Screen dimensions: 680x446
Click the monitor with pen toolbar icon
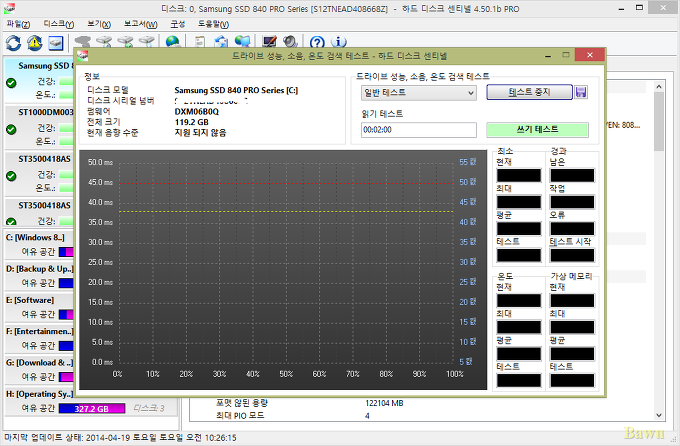pyautogui.click(x=269, y=42)
